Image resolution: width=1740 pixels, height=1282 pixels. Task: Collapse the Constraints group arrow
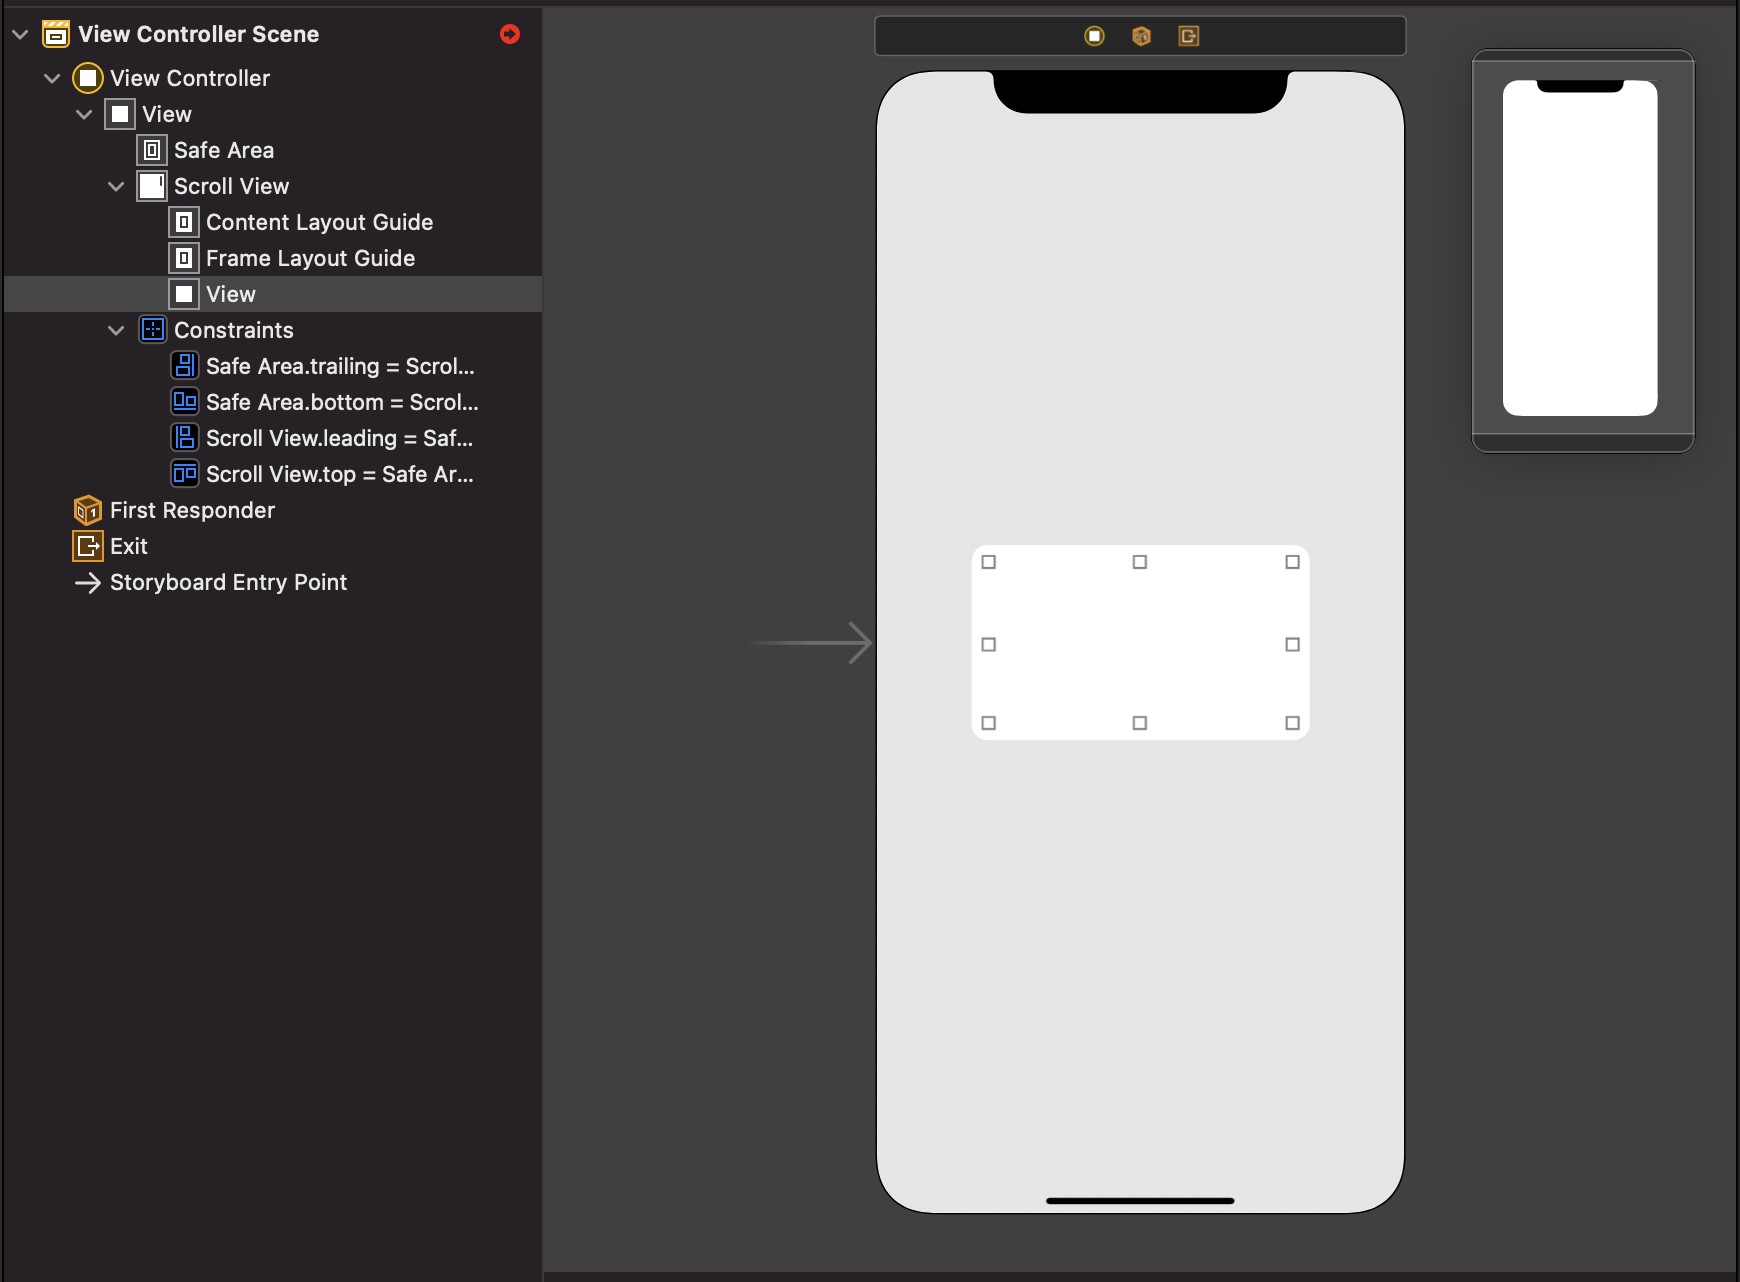pyautogui.click(x=116, y=330)
